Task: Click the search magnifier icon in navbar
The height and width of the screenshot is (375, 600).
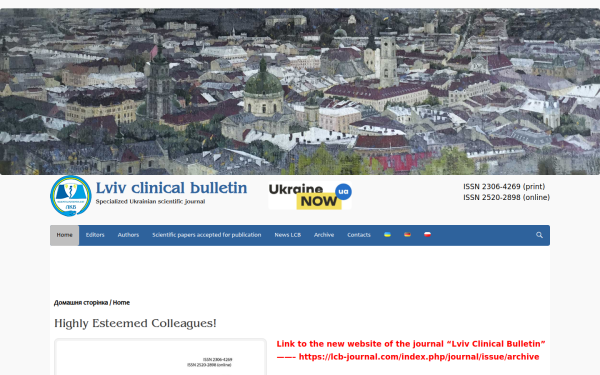Action: pos(539,235)
